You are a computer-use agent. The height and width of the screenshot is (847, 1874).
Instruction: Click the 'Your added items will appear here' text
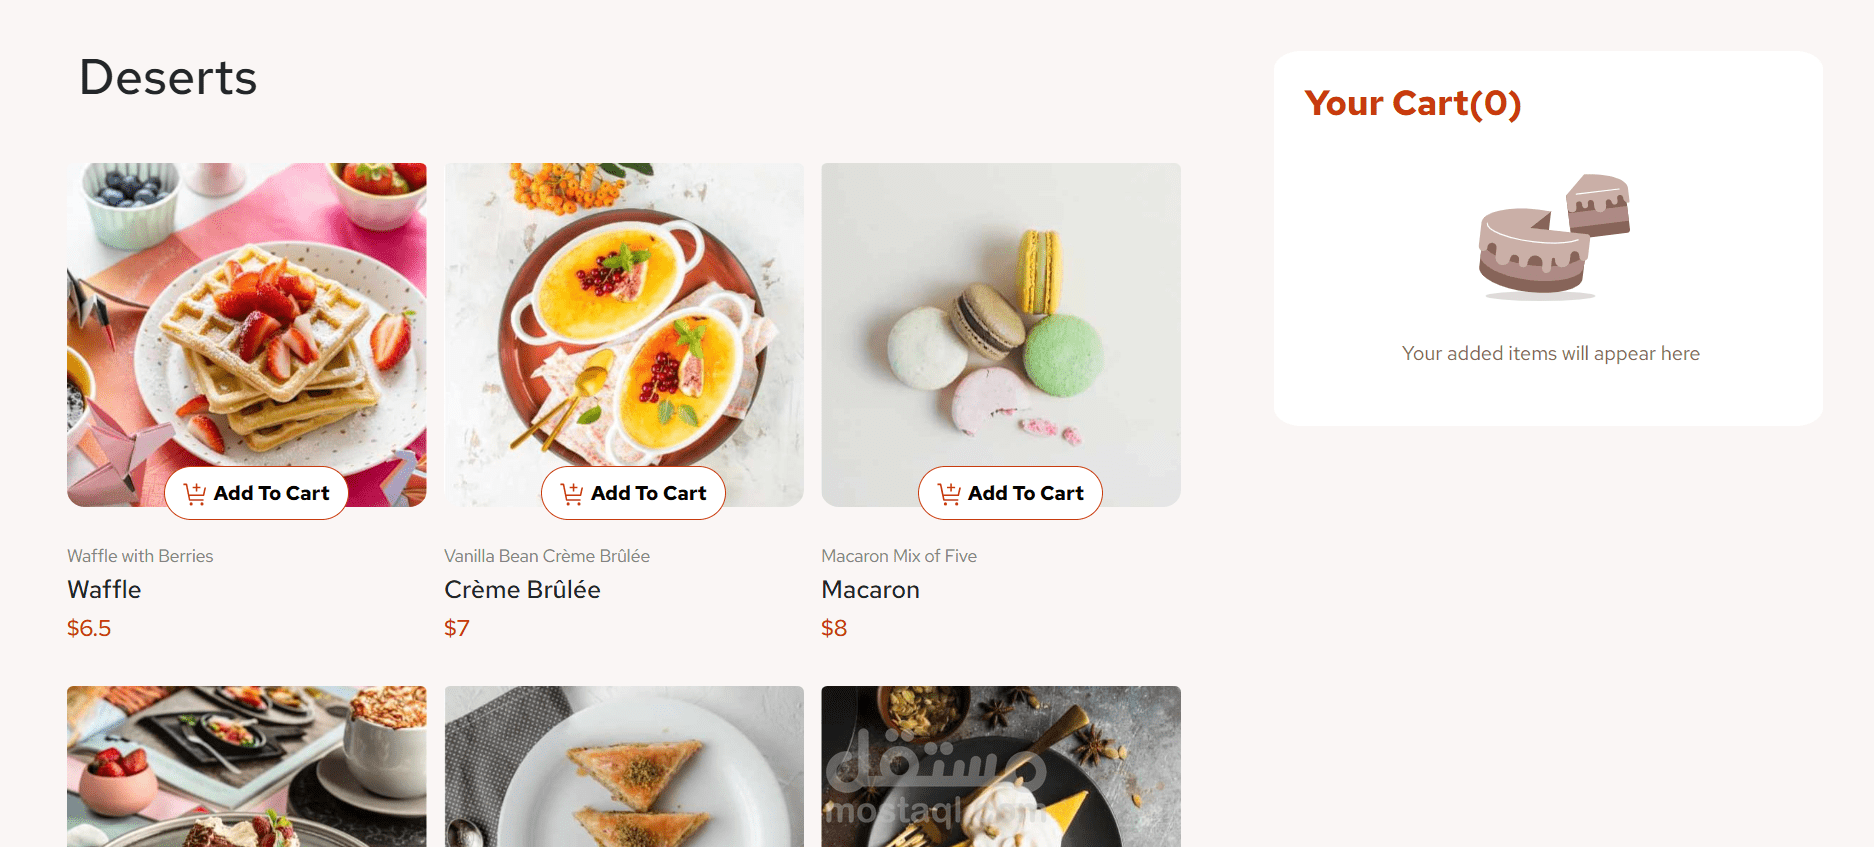point(1550,353)
